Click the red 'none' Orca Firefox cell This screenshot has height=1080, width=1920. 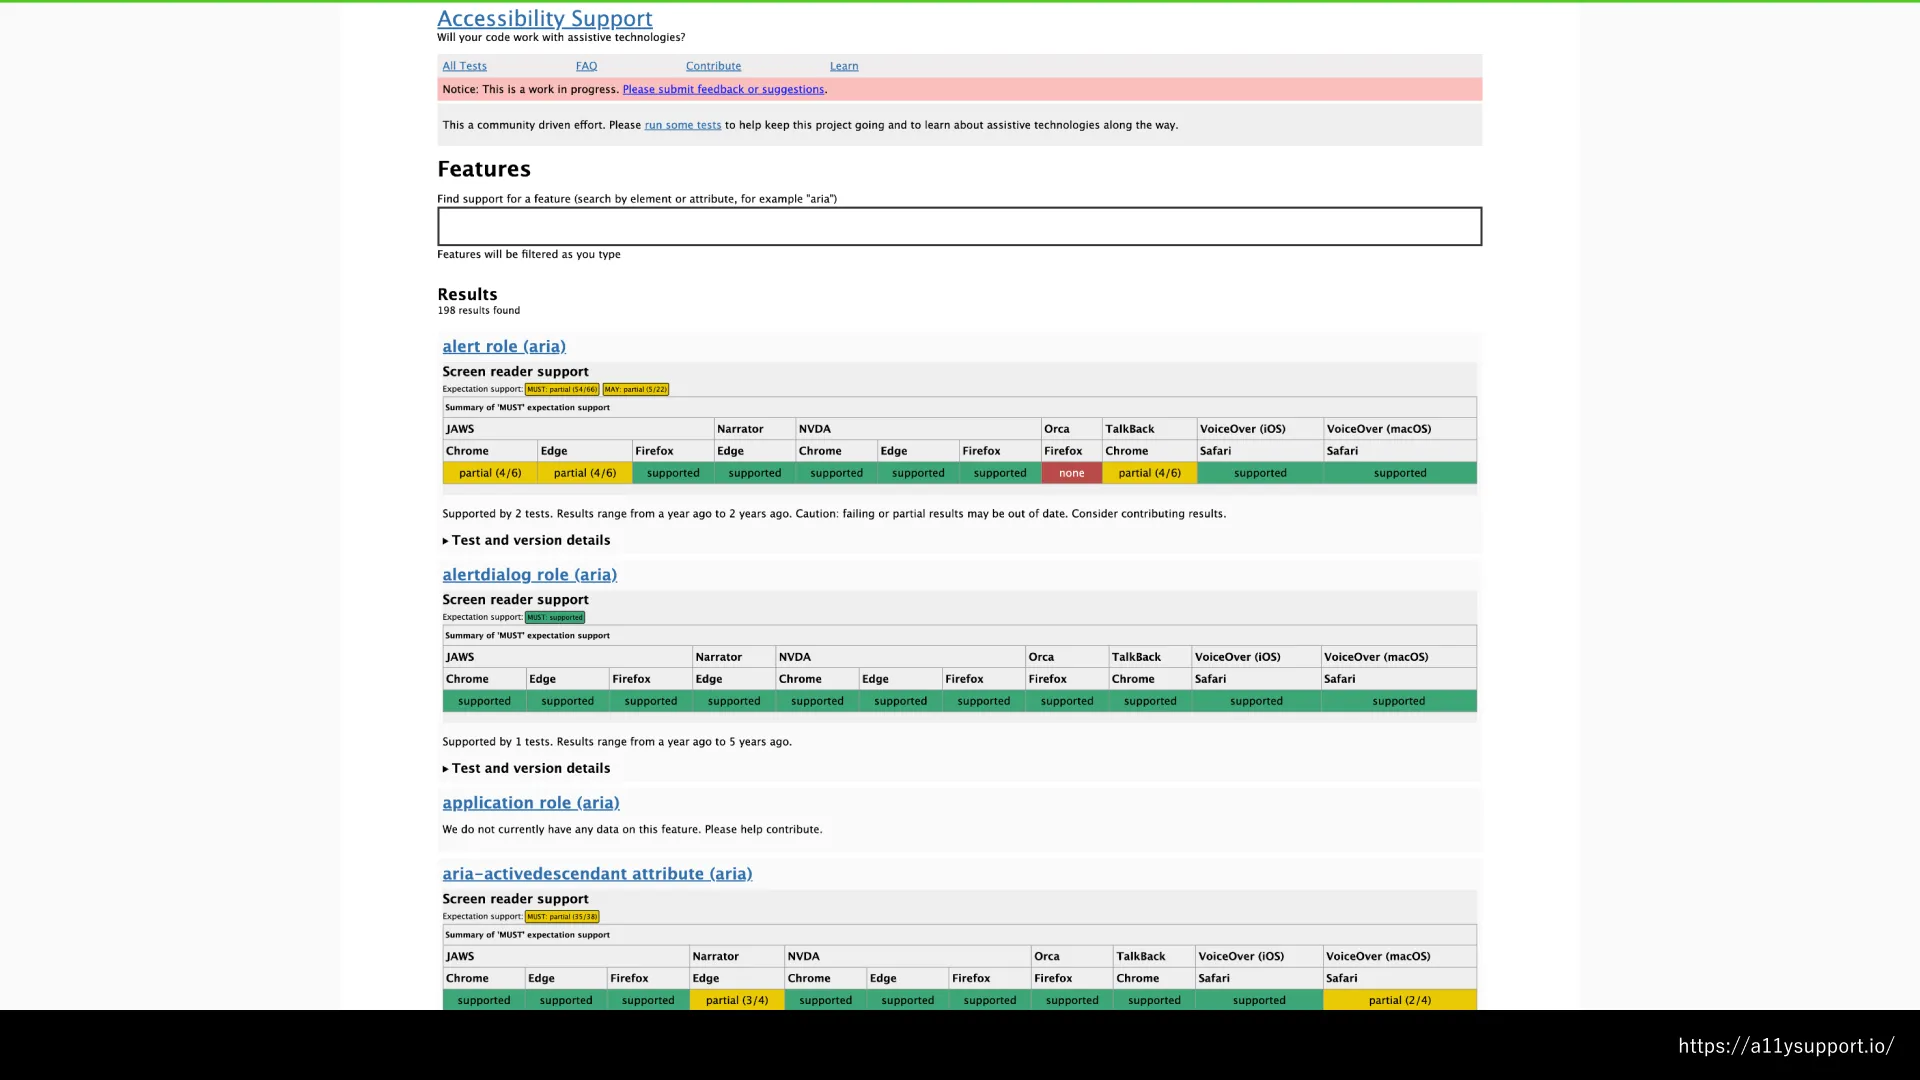coord(1071,473)
